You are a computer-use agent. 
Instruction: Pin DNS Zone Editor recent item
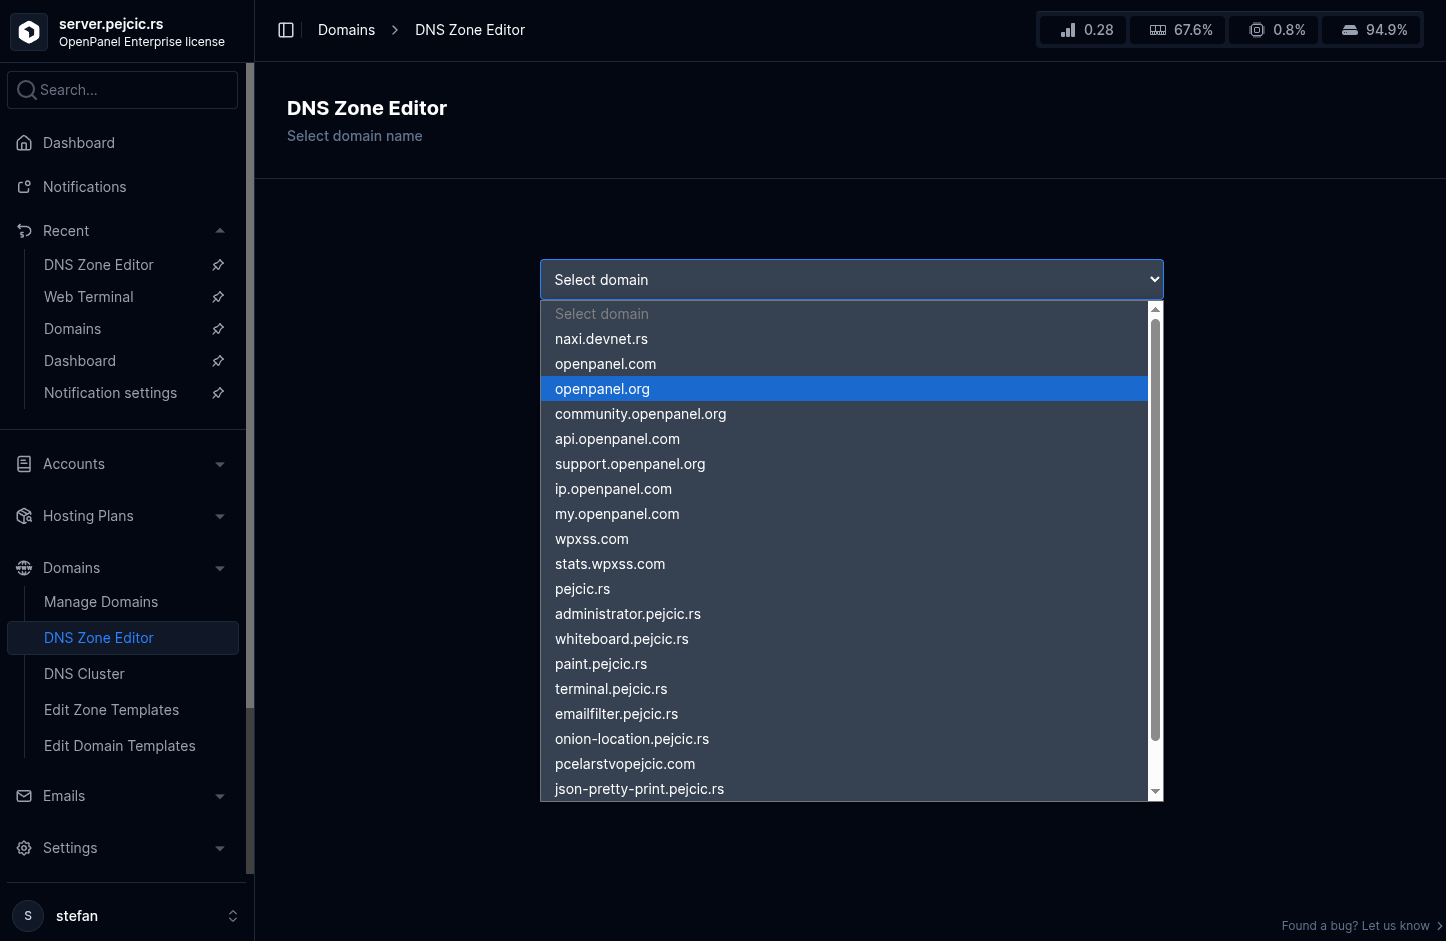[x=218, y=265]
